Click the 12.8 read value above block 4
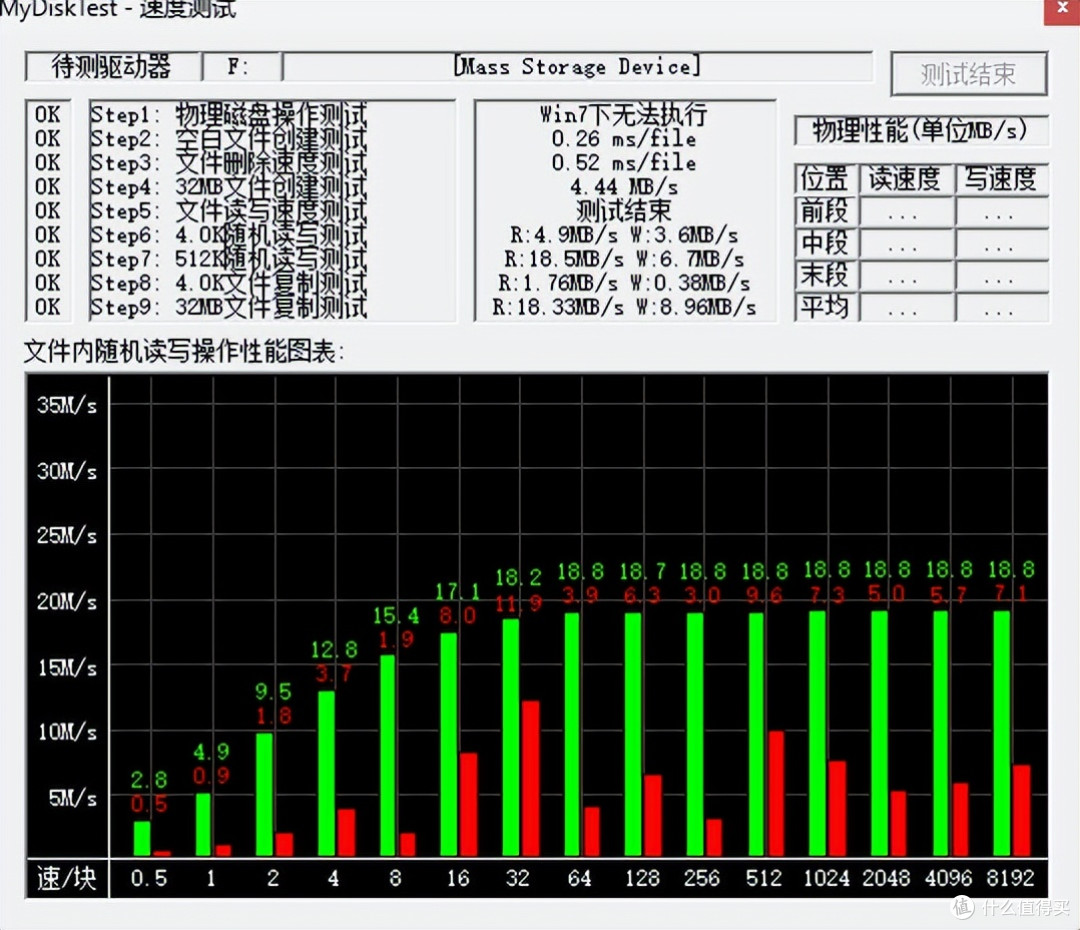Screen dimensions: 1080x930 tap(334, 649)
